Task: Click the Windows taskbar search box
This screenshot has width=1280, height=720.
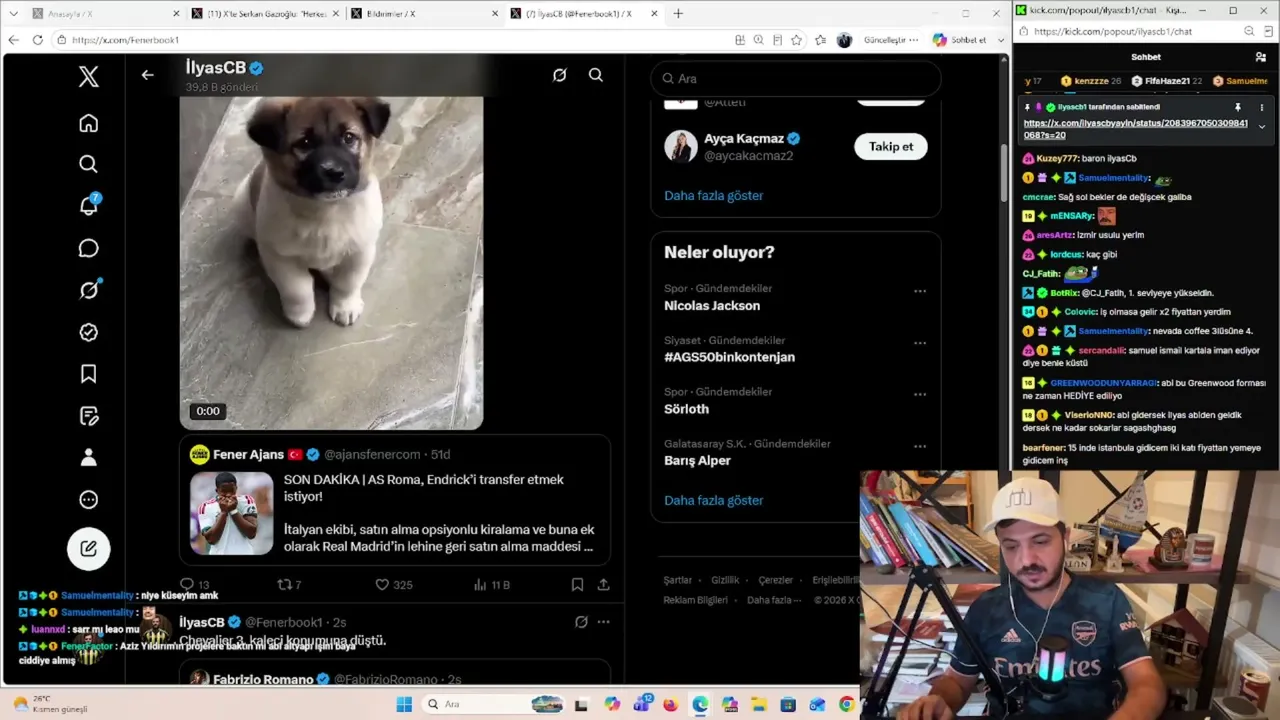Action: tap(494, 704)
